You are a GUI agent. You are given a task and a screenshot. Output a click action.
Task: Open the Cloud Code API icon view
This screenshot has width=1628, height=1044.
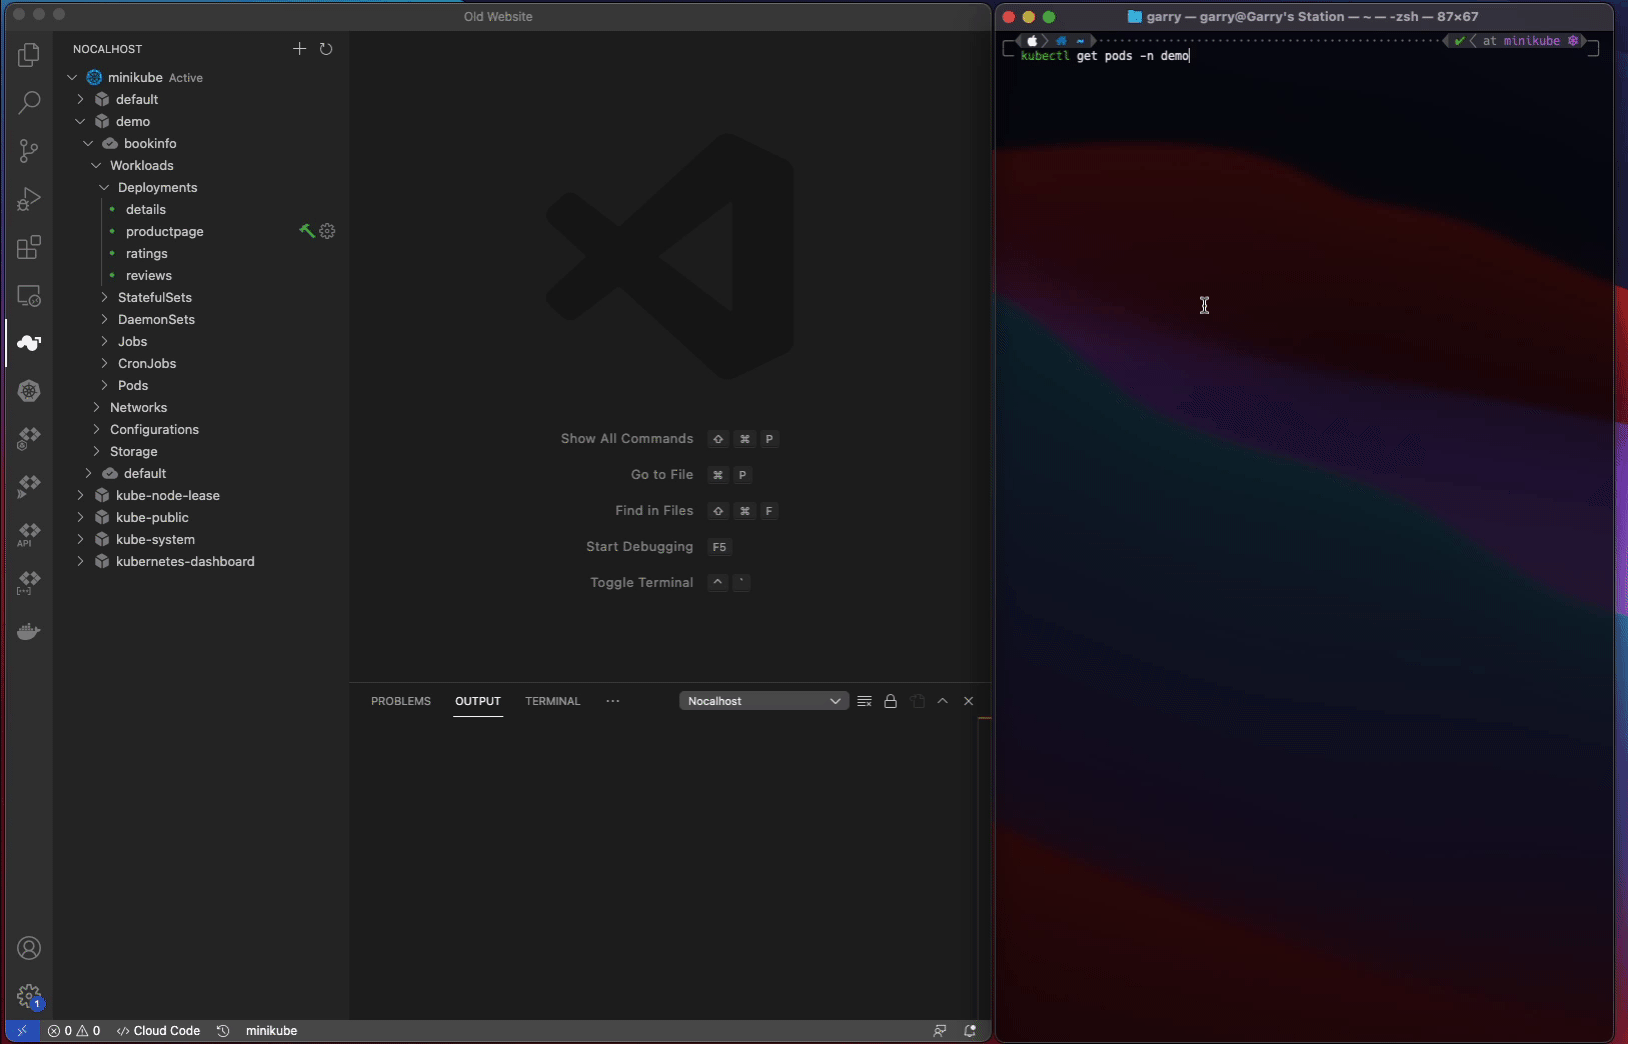click(x=29, y=534)
